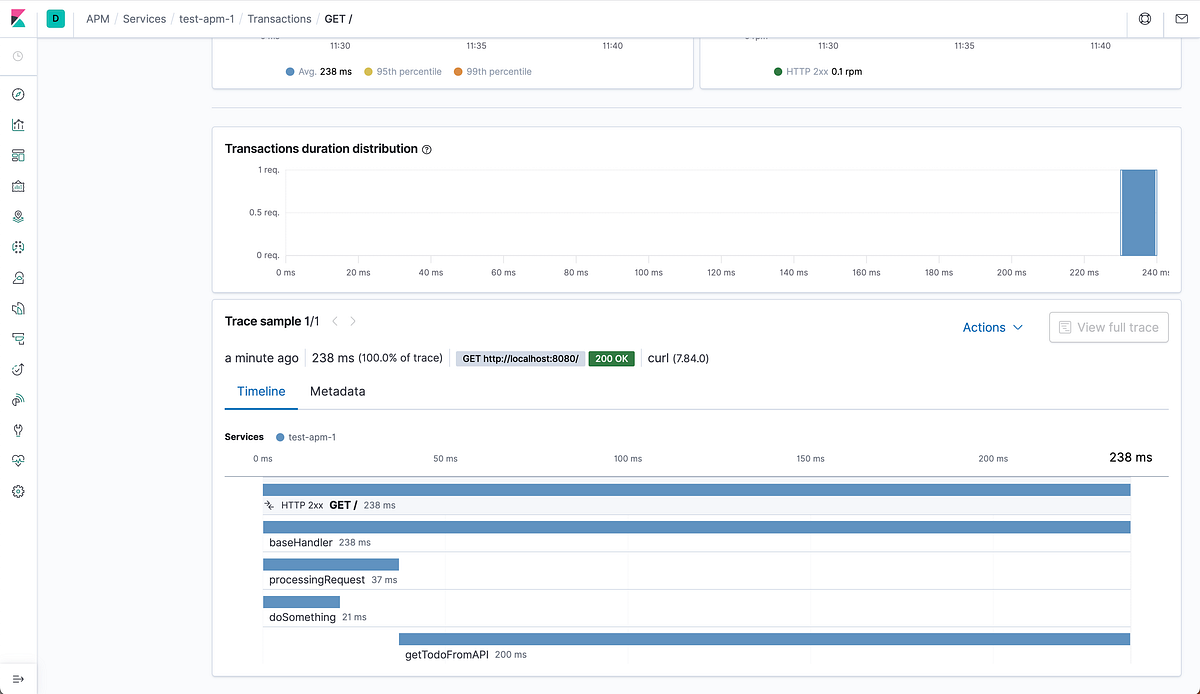Screen dimensions: 1200x694
Task: Open help using the life-preserver icon
Action: click(1144, 18)
